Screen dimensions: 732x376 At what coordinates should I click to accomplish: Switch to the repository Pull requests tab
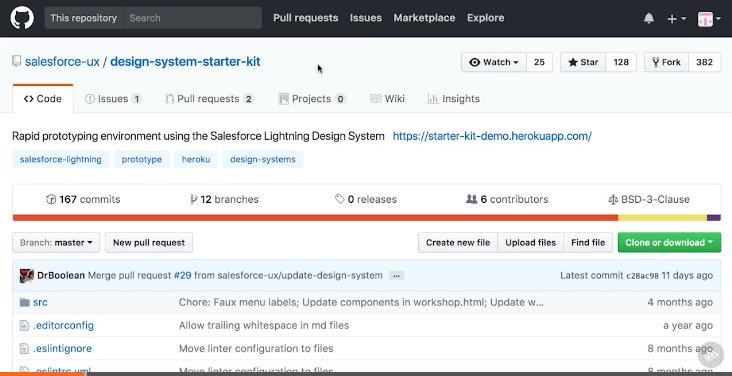[x=209, y=99]
